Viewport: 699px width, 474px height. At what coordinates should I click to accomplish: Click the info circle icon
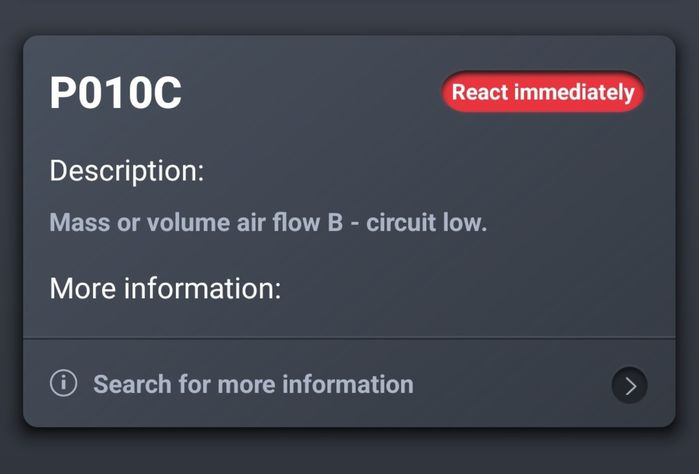tap(63, 383)
